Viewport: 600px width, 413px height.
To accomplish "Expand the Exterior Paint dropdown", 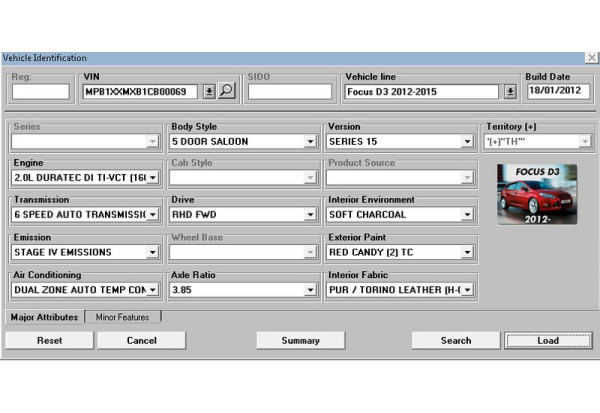I will [x=467, y=252].
